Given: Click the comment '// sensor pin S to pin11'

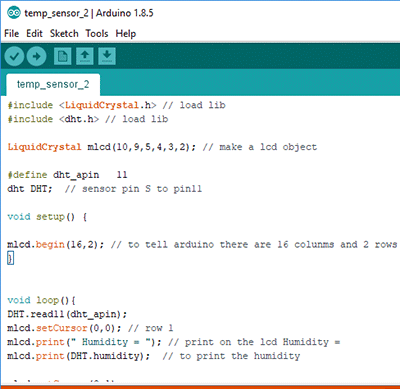Looking at the screenshot, I should [133, 189].
